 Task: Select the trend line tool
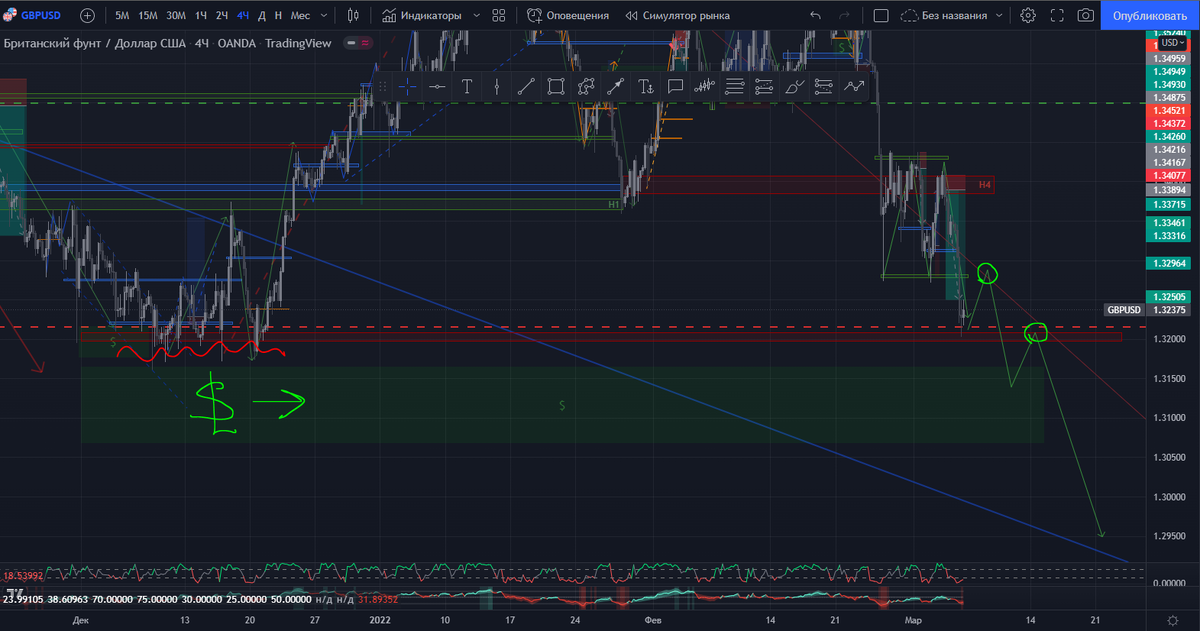pos(526,87)
